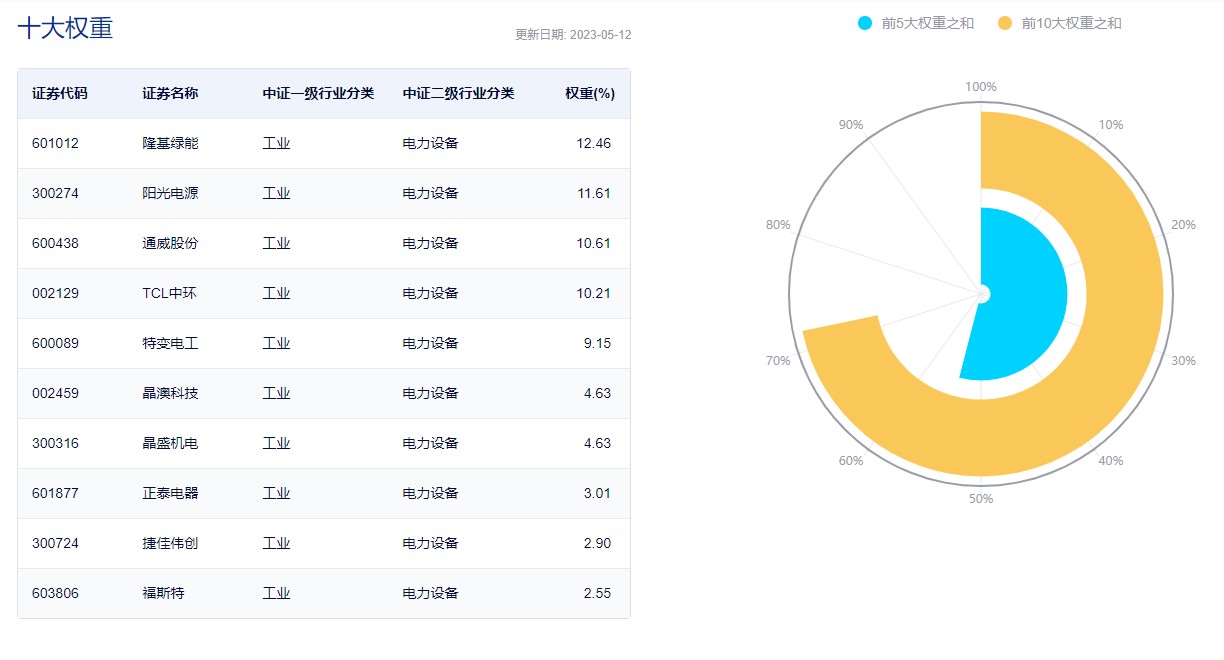This screenshot has width=1224, height=660.
Task: Click the yellow legend circle marker
Action: tap(1005, 23)
